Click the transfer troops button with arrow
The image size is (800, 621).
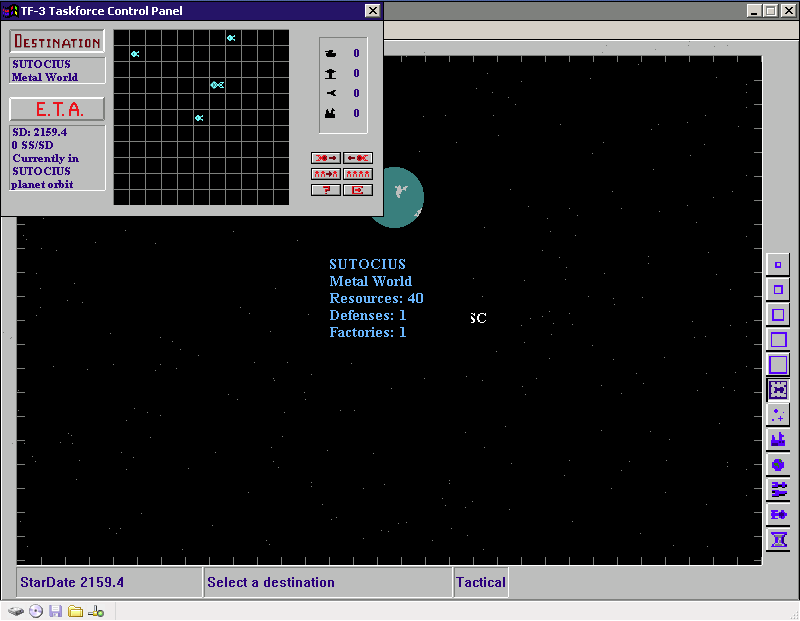coord(326,174)
